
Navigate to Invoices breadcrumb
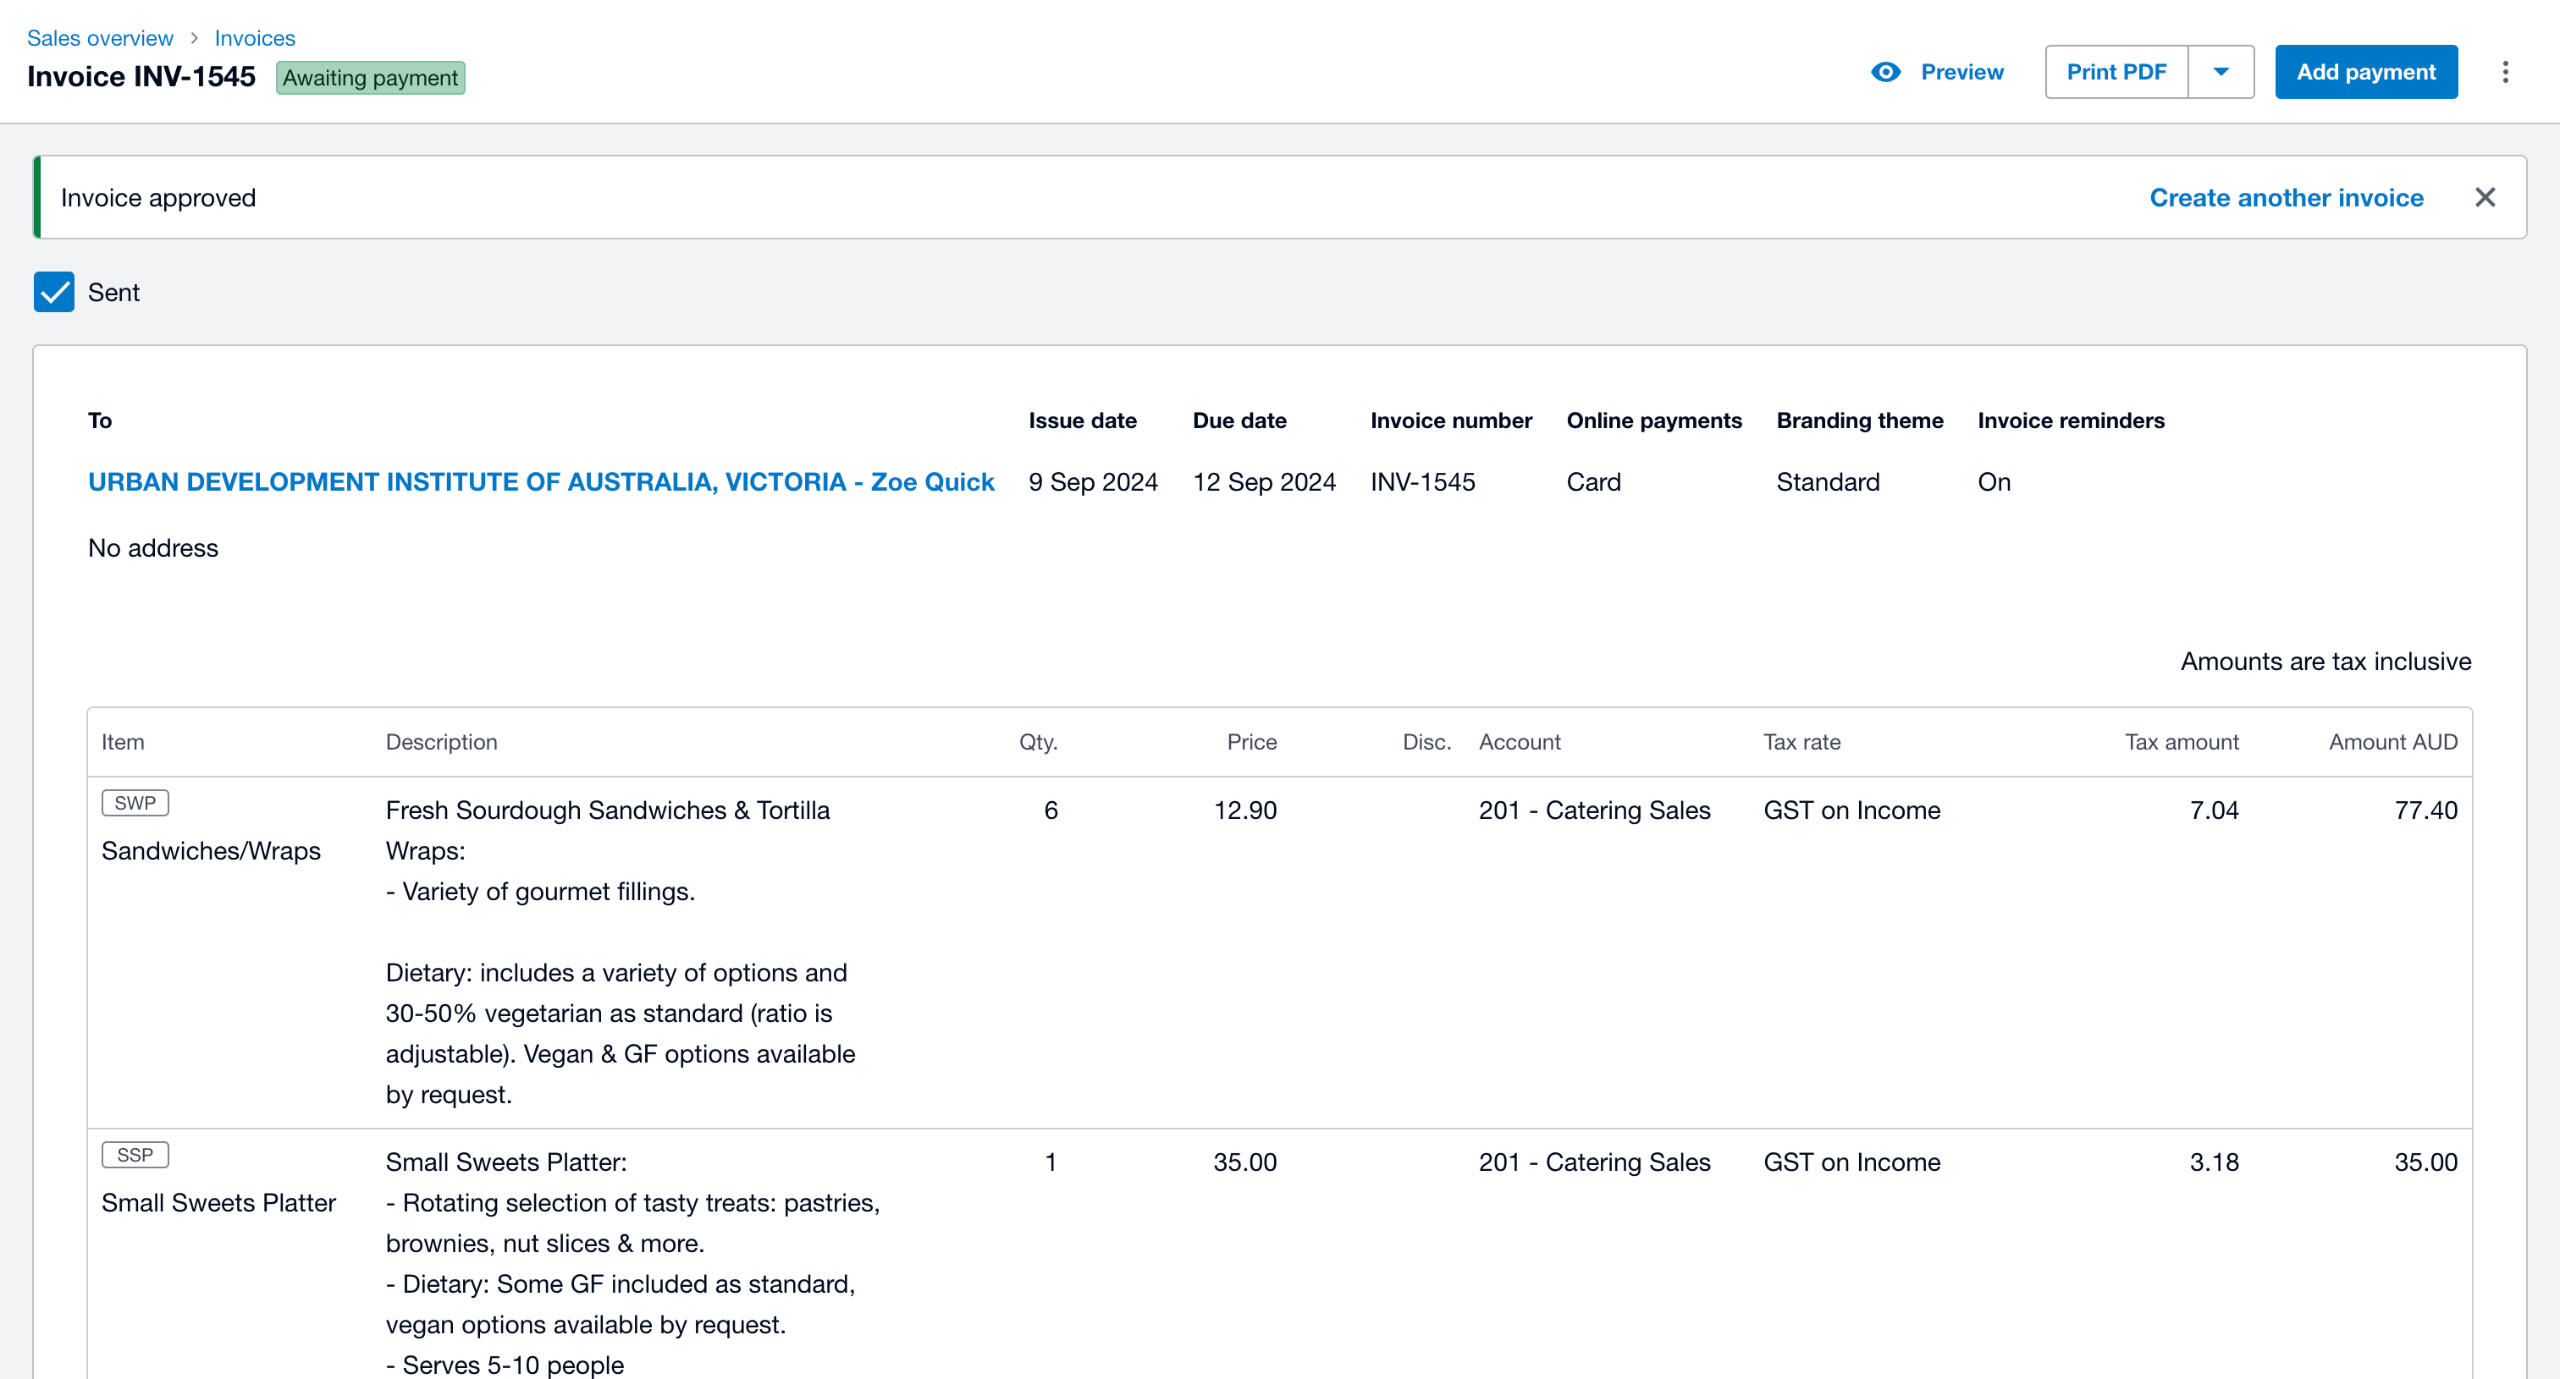[255, 38]
